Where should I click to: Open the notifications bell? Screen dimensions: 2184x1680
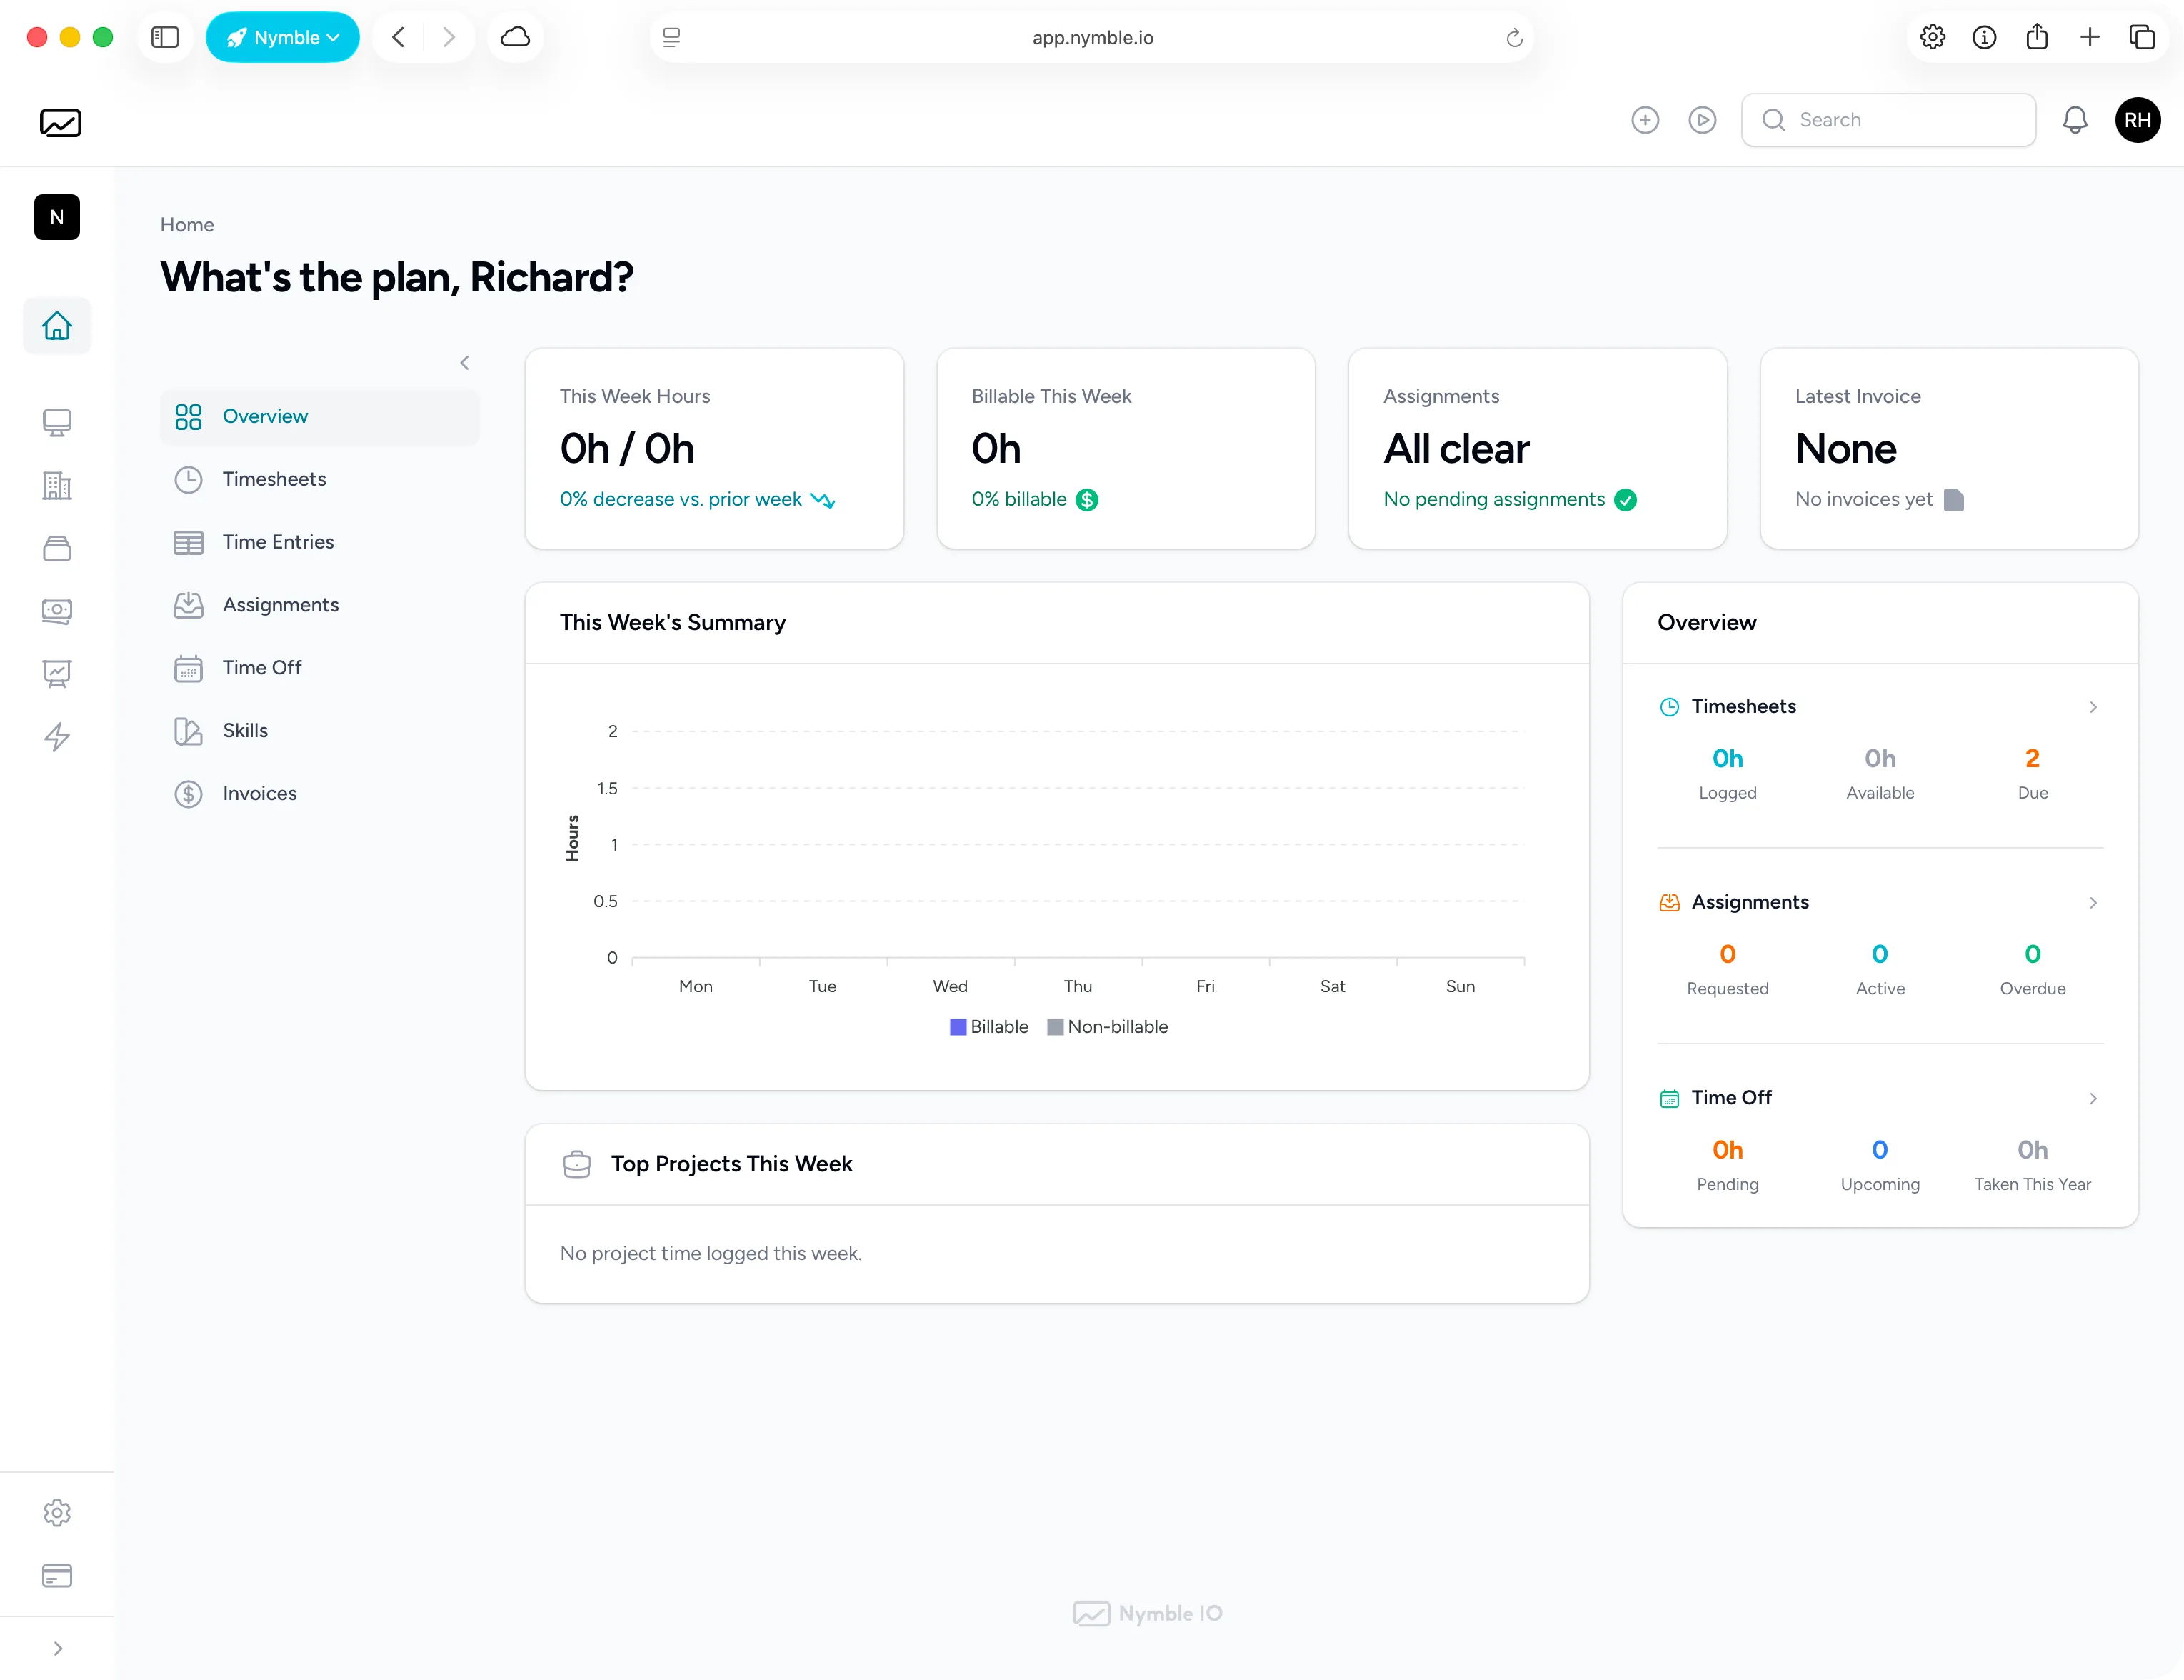2074,120
